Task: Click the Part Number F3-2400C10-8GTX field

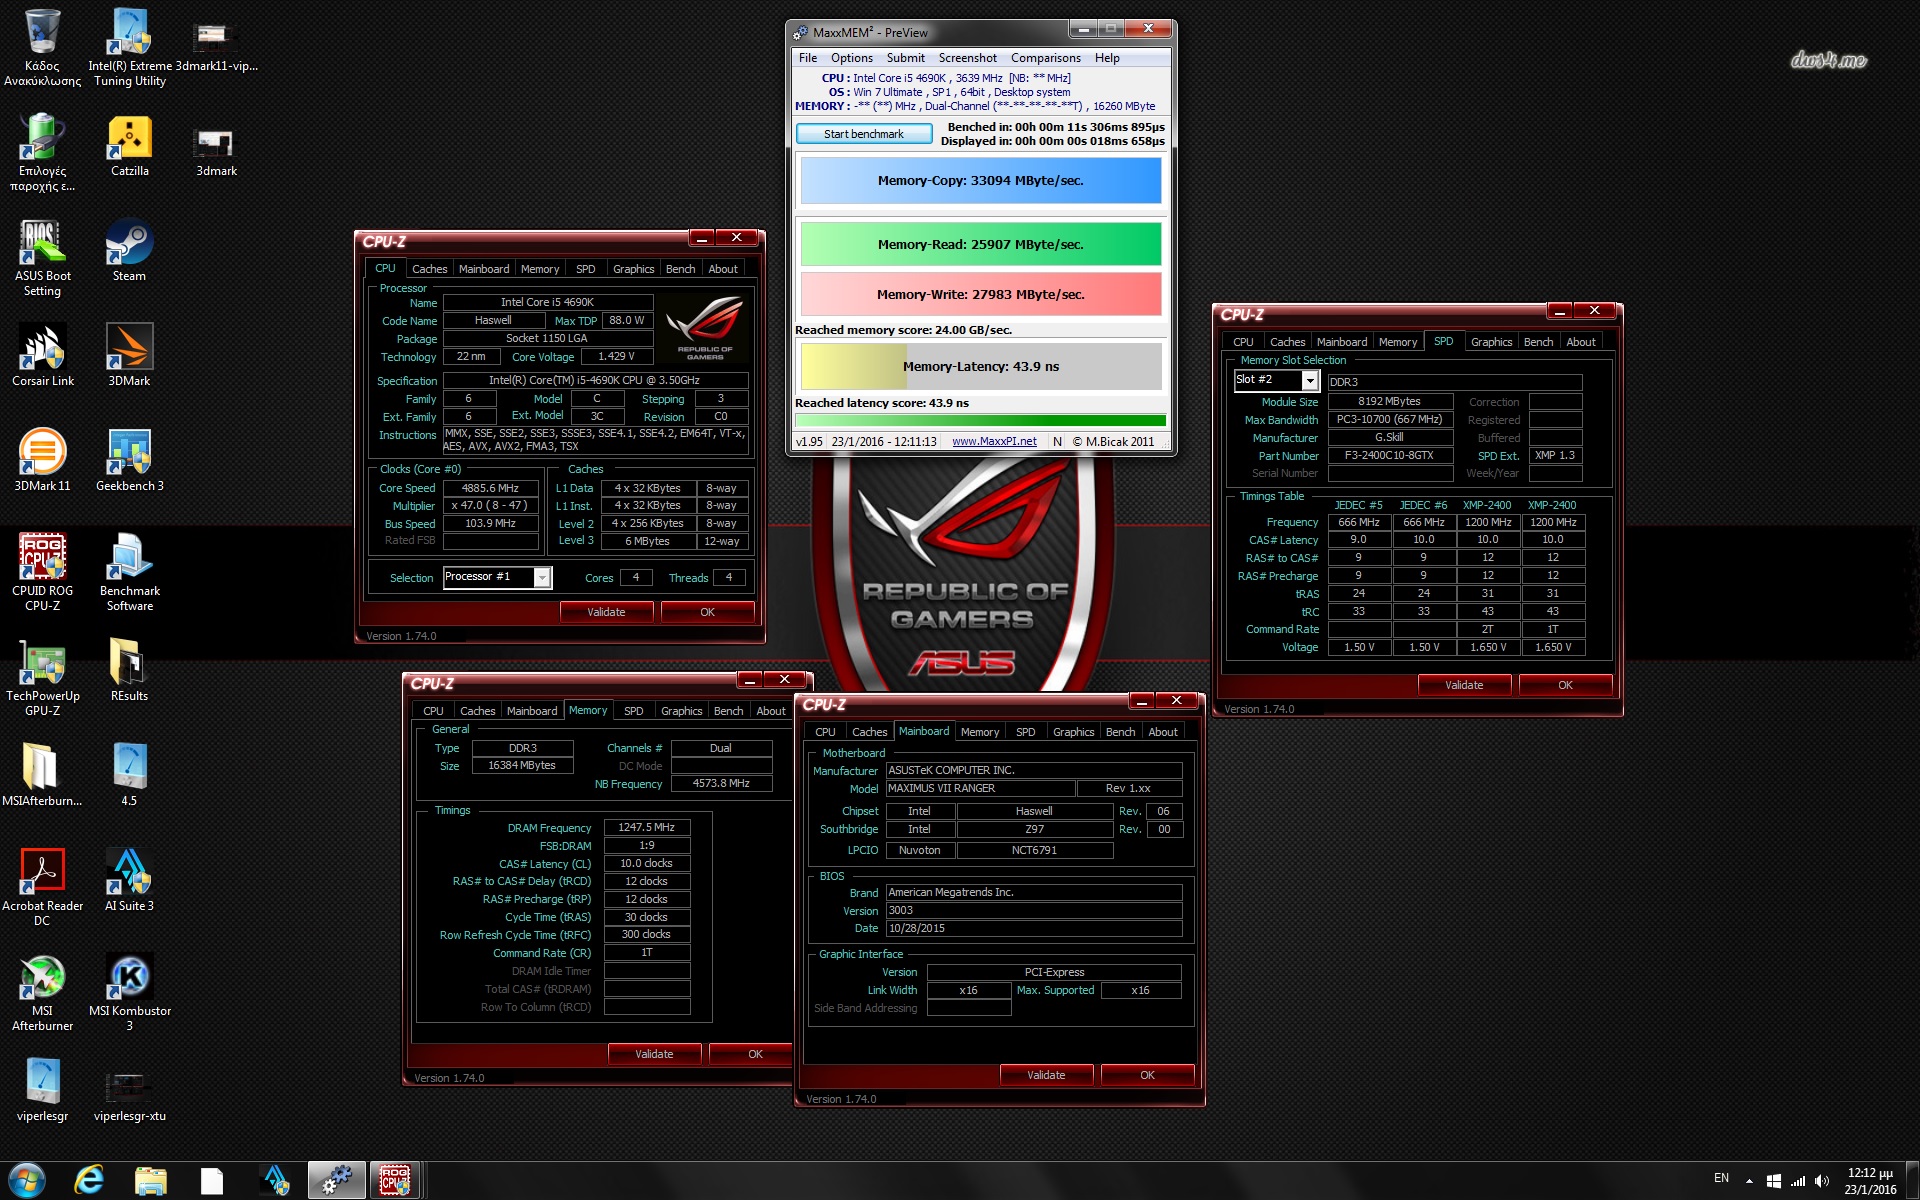Action: tap(1390, 455)
